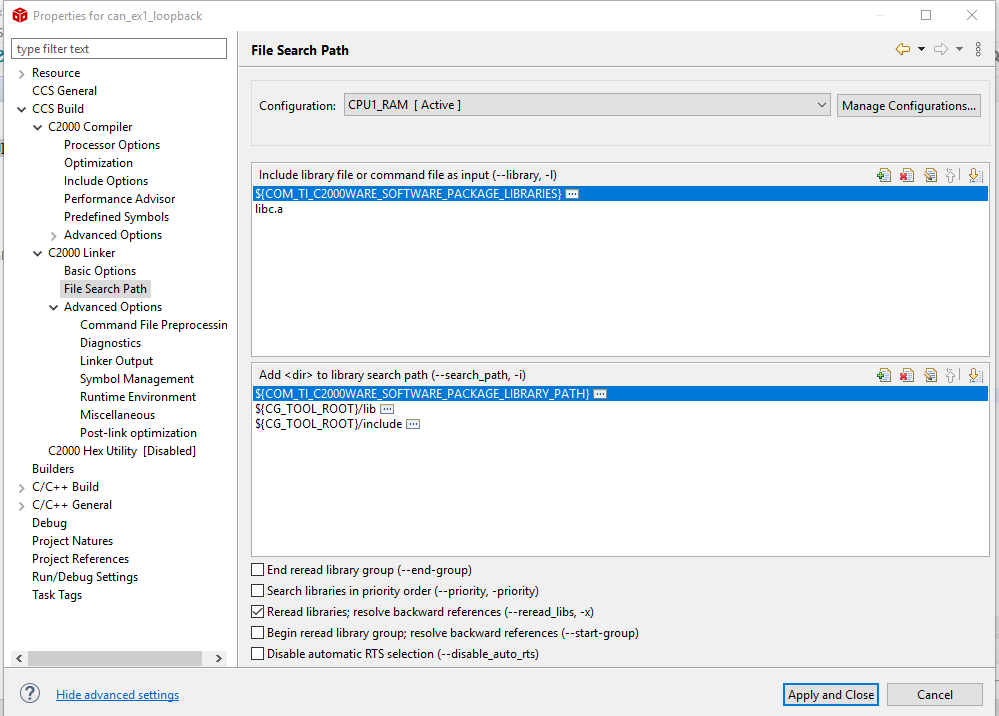999x716 pixels.
Task: Expand compiler Advanced Options node
Action: pos(54,236)
